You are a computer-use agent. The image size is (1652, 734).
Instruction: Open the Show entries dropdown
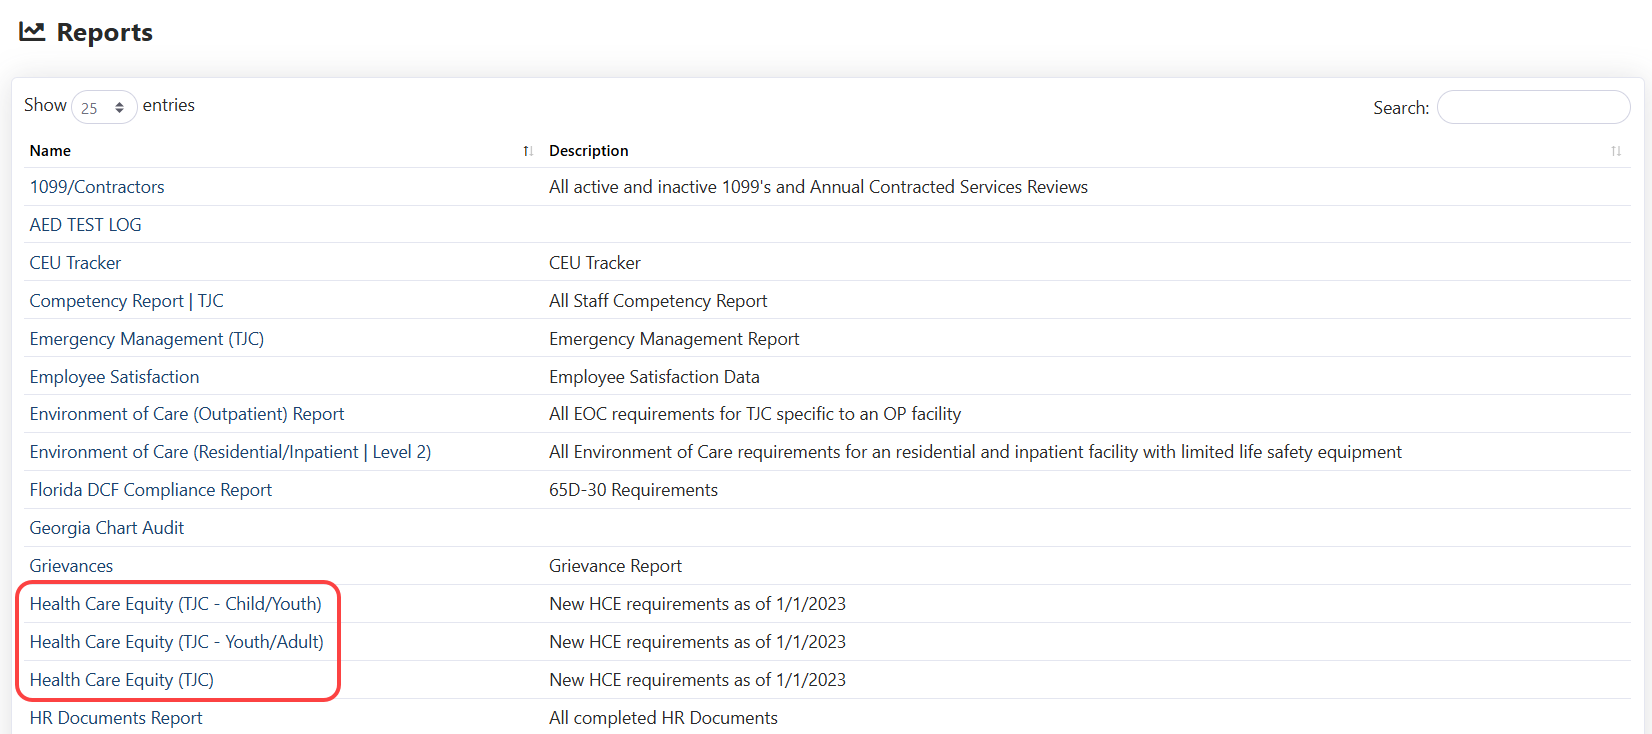click(104, 108)
